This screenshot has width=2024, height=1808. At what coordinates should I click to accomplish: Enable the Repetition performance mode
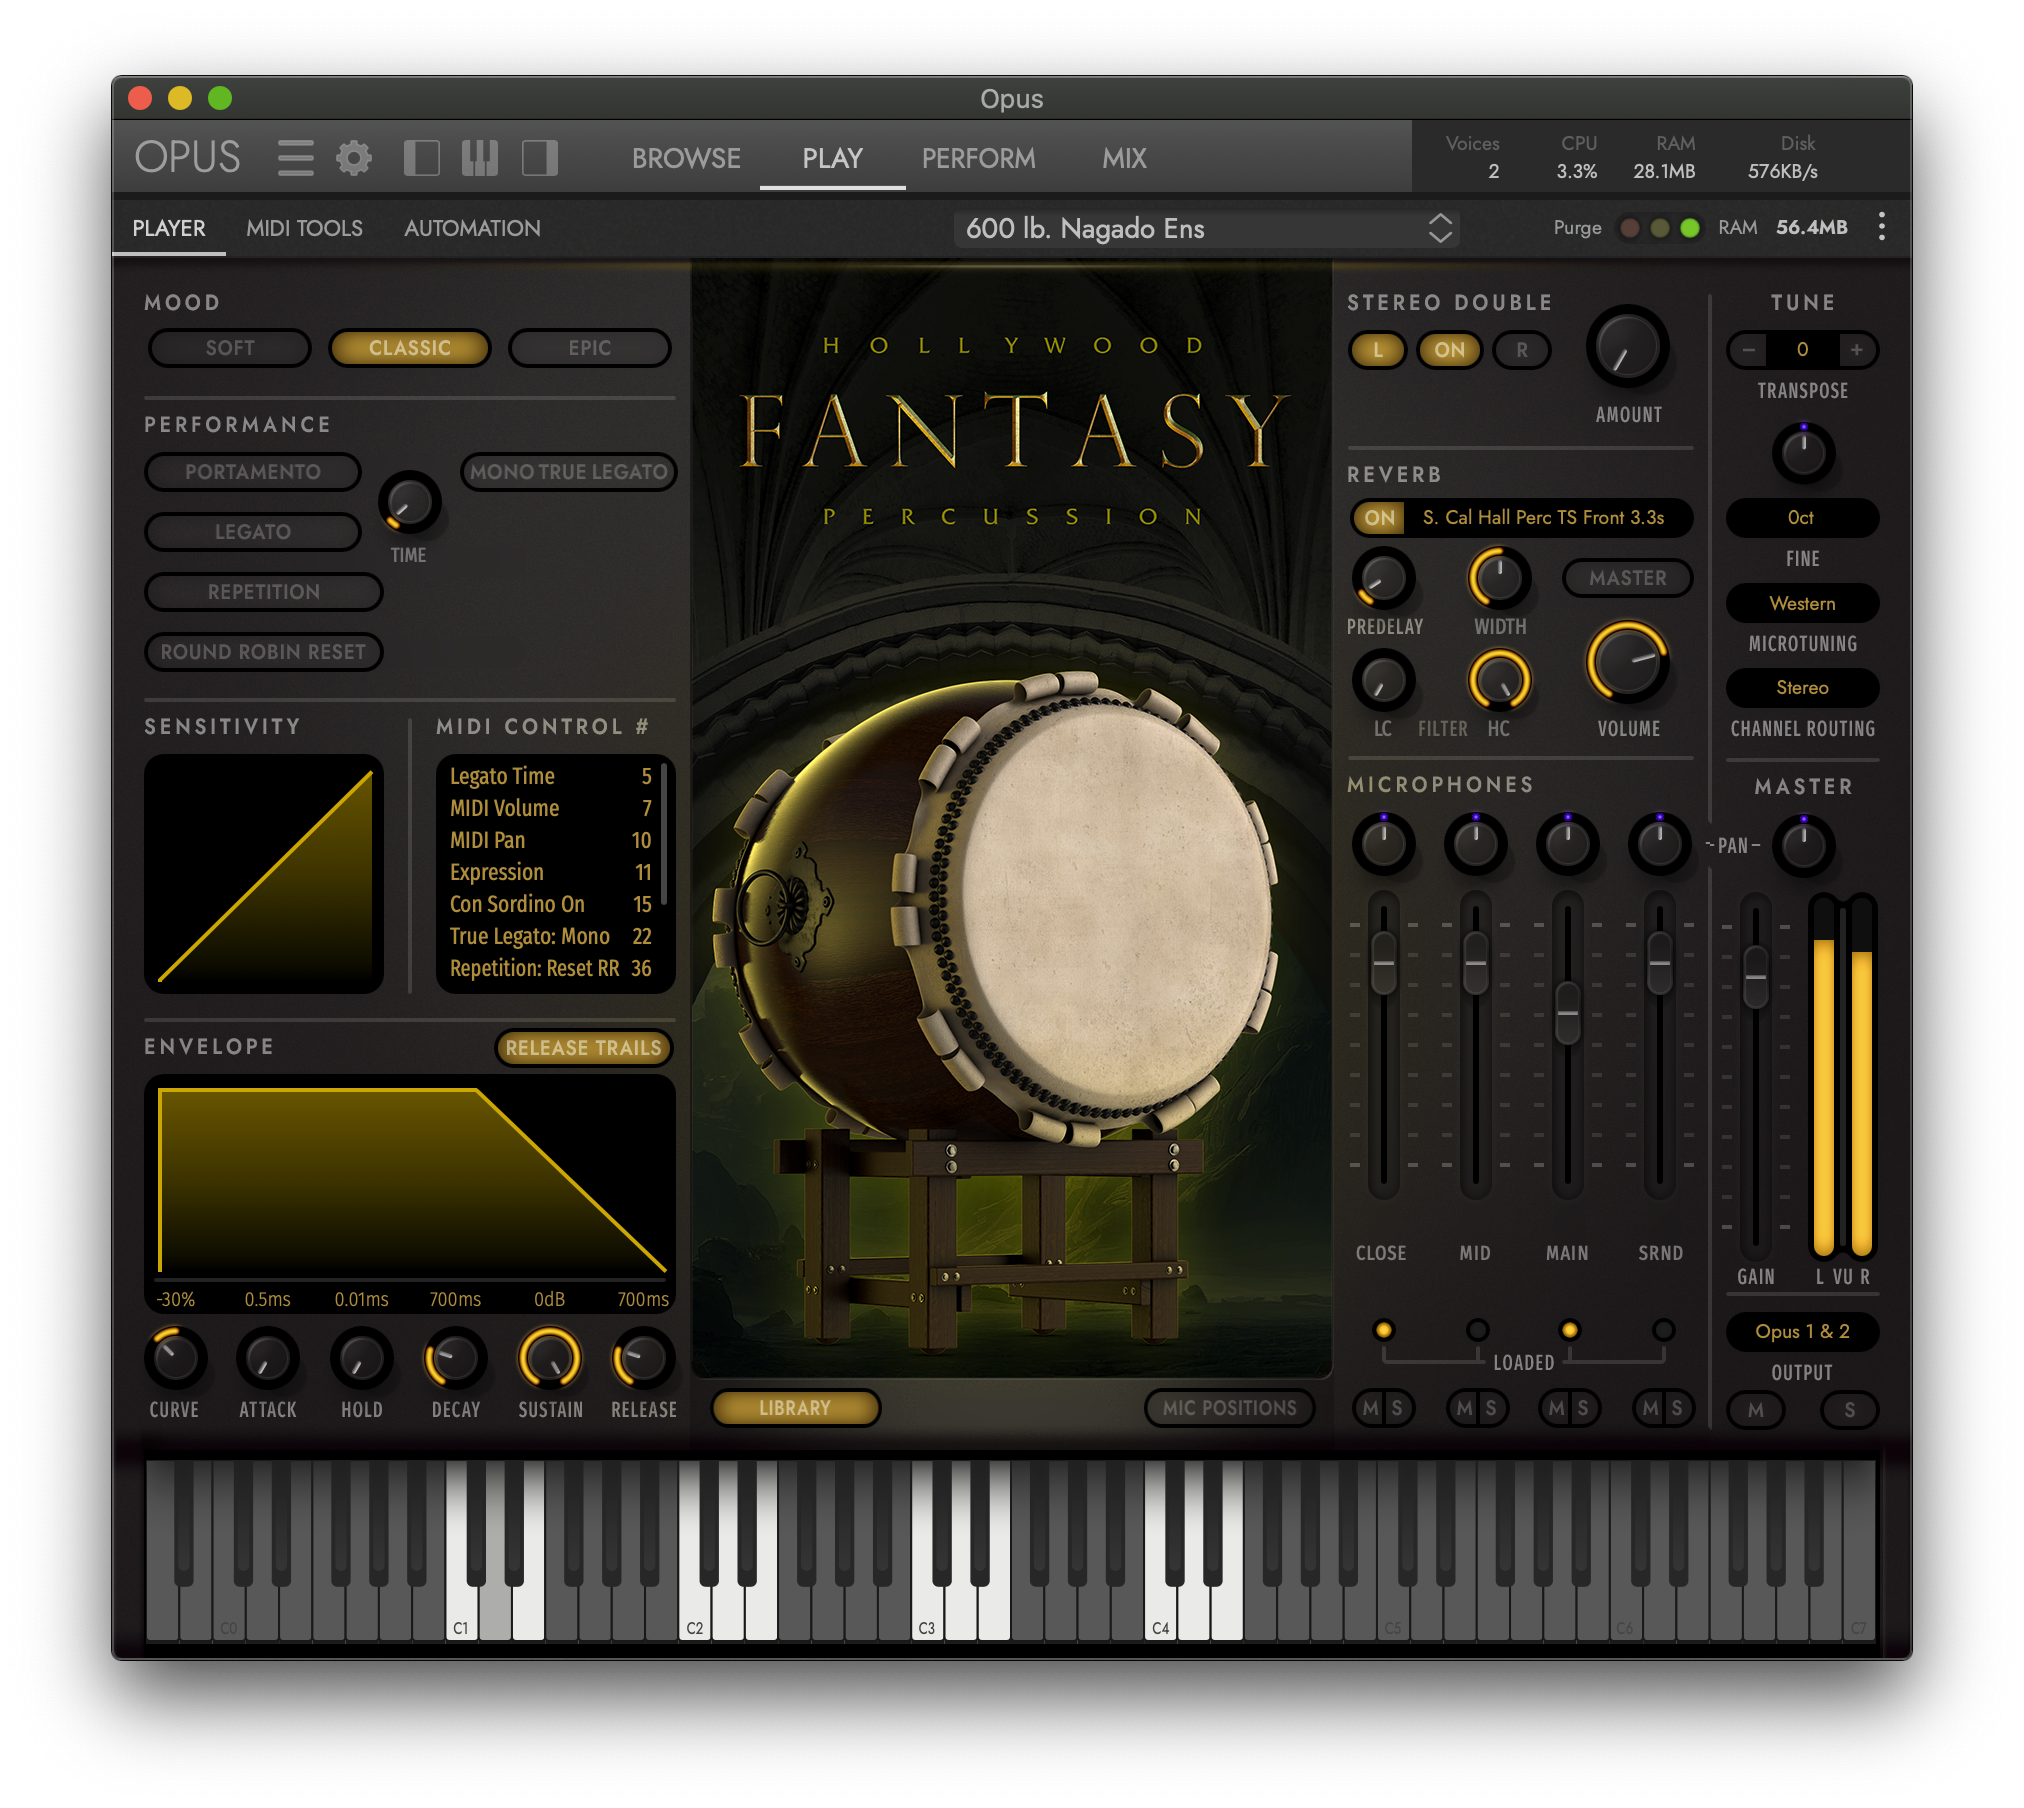pyautogui.click(x=264, y=592)
